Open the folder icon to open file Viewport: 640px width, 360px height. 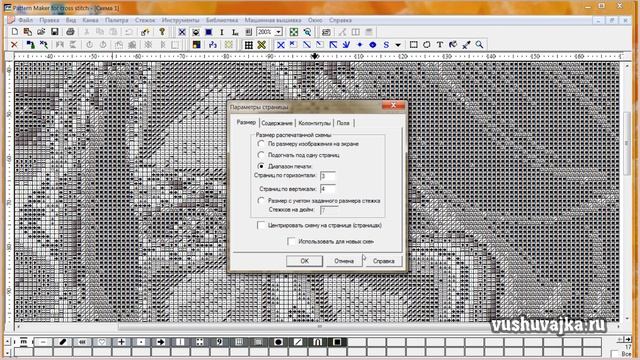point(41,32)
